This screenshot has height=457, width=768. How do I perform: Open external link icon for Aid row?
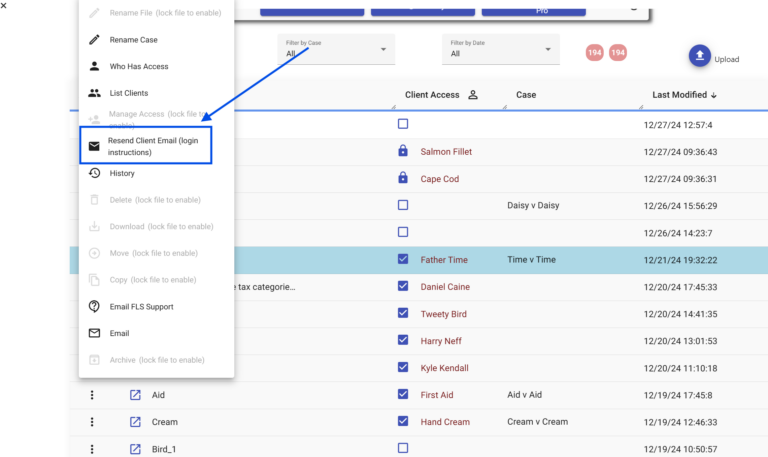coord(135,395)
